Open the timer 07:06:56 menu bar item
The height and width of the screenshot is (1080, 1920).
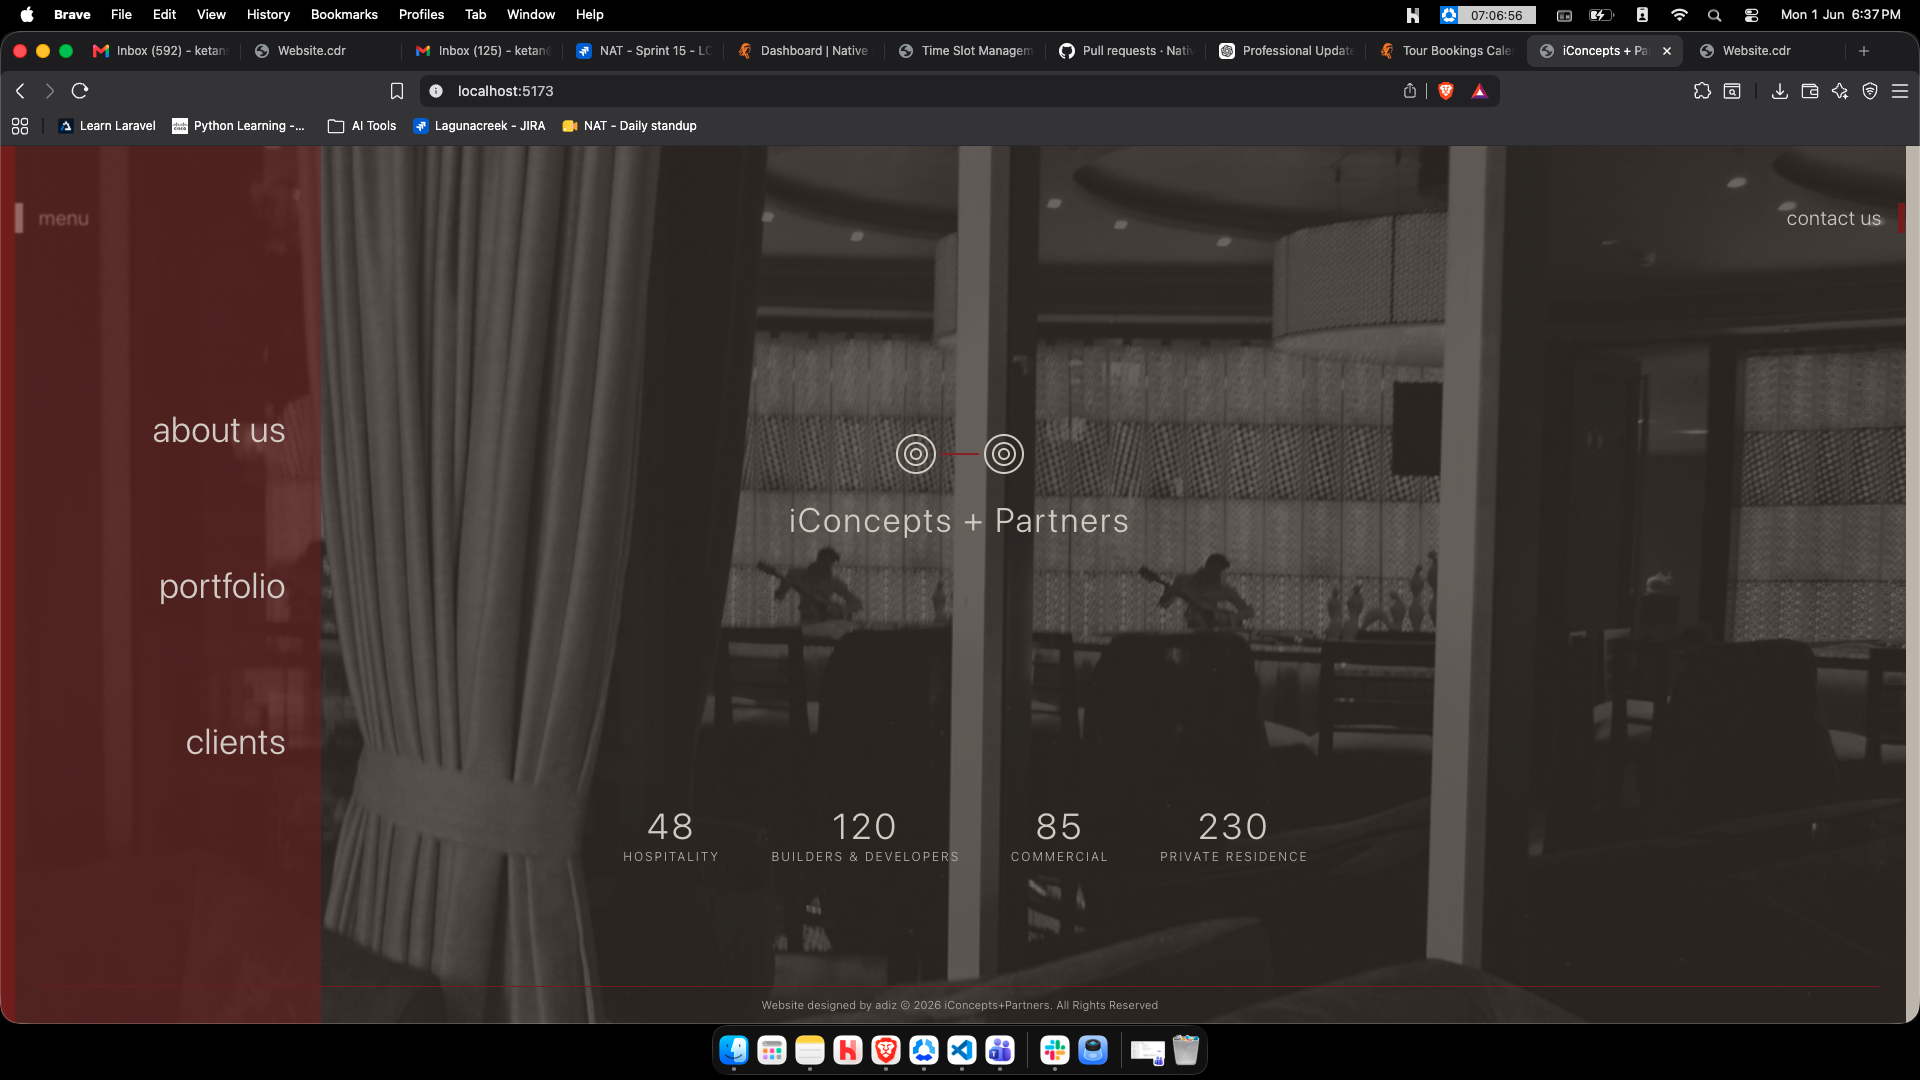[x=1488, y=15]
